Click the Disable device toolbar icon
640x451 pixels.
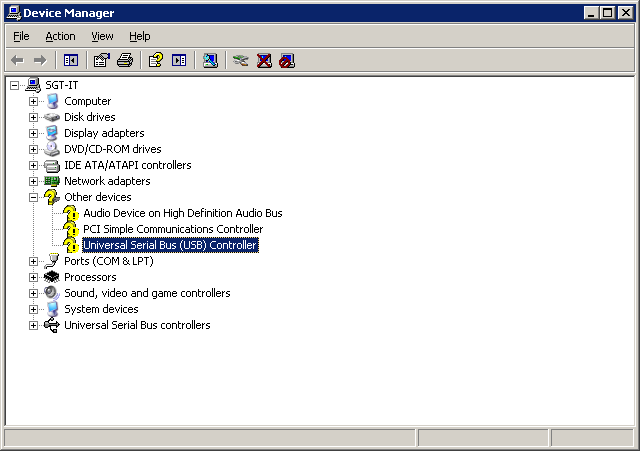pos(287,60)
